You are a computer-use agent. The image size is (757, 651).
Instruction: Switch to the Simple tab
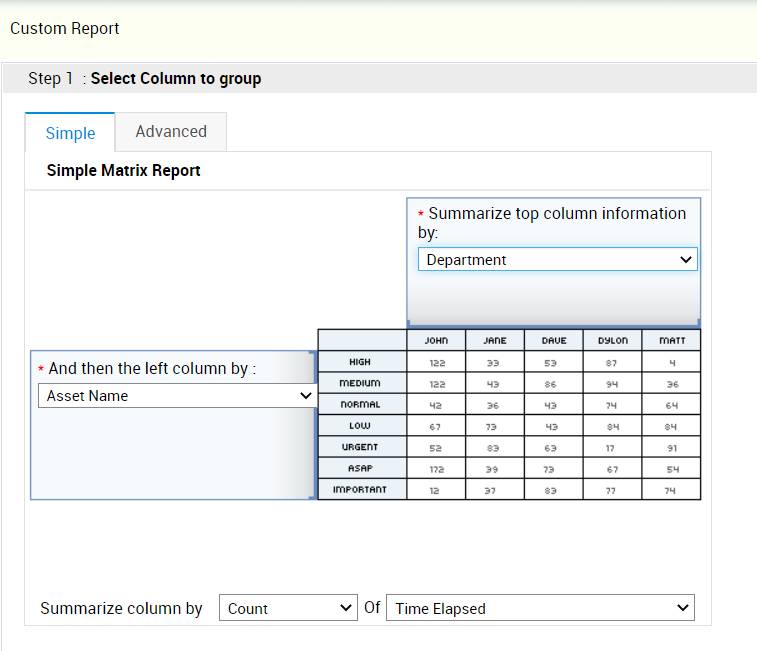coord(70,133)
